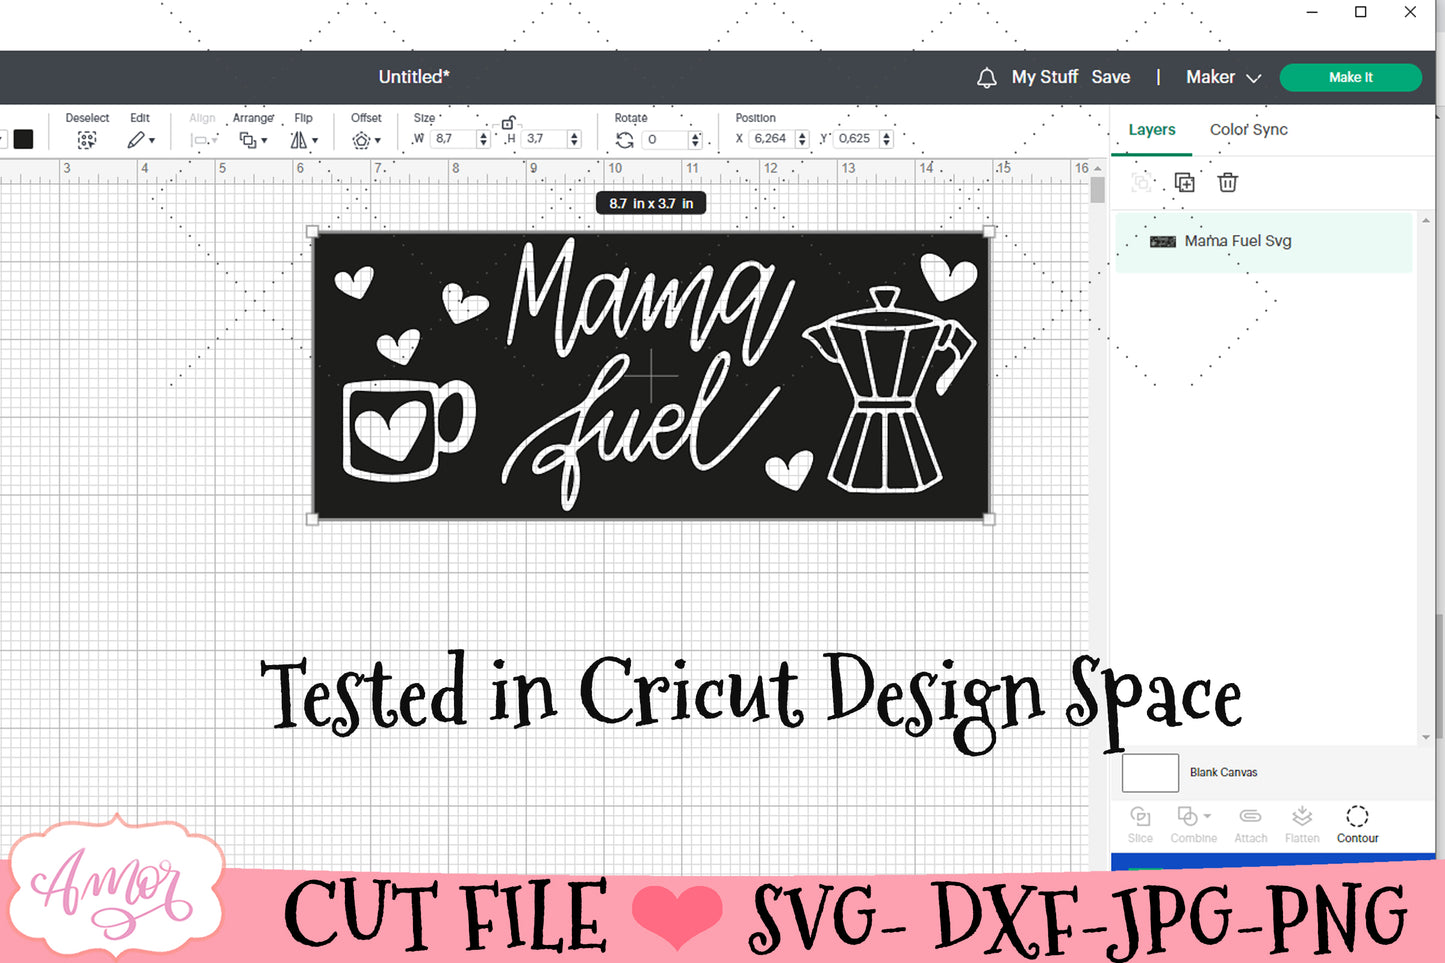This screenshot has height=963, width=1445.
Task: Click the Attach tool
Action: [x=1250, y=825]
